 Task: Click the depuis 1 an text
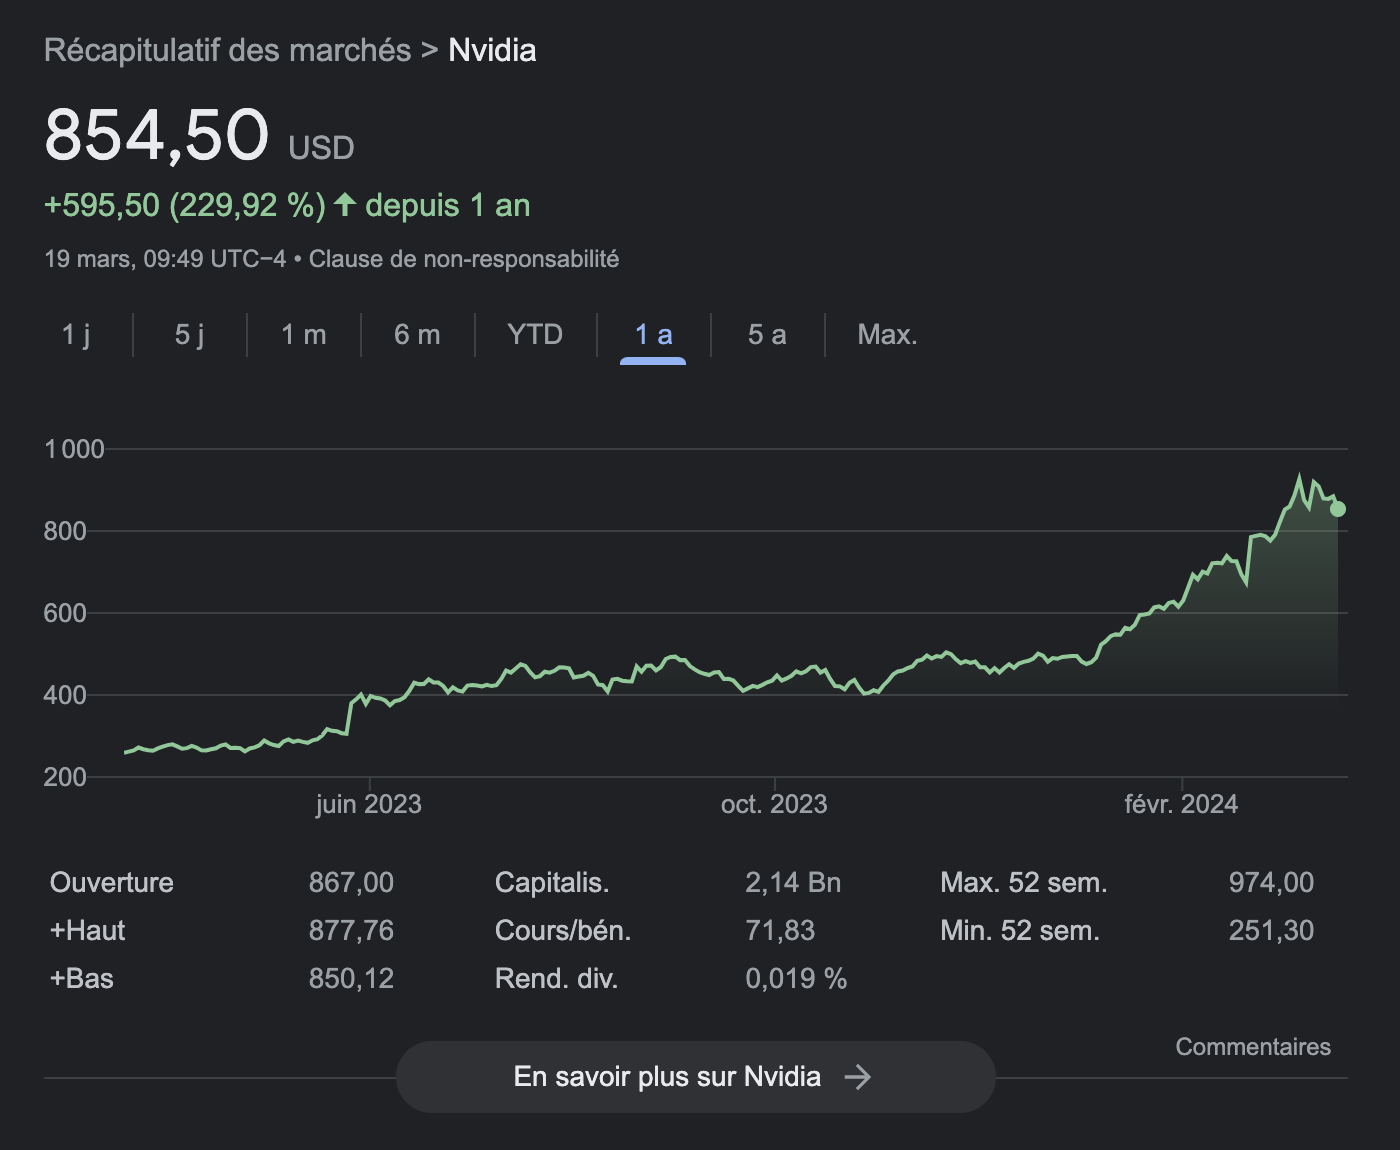[x=448, y=206]
